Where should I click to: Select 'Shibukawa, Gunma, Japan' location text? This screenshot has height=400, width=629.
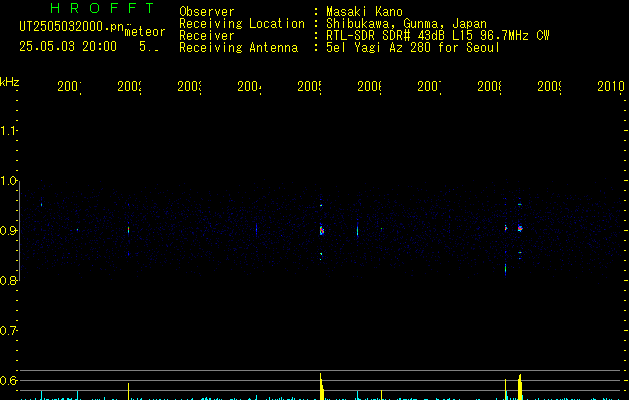tap(406, 24)
